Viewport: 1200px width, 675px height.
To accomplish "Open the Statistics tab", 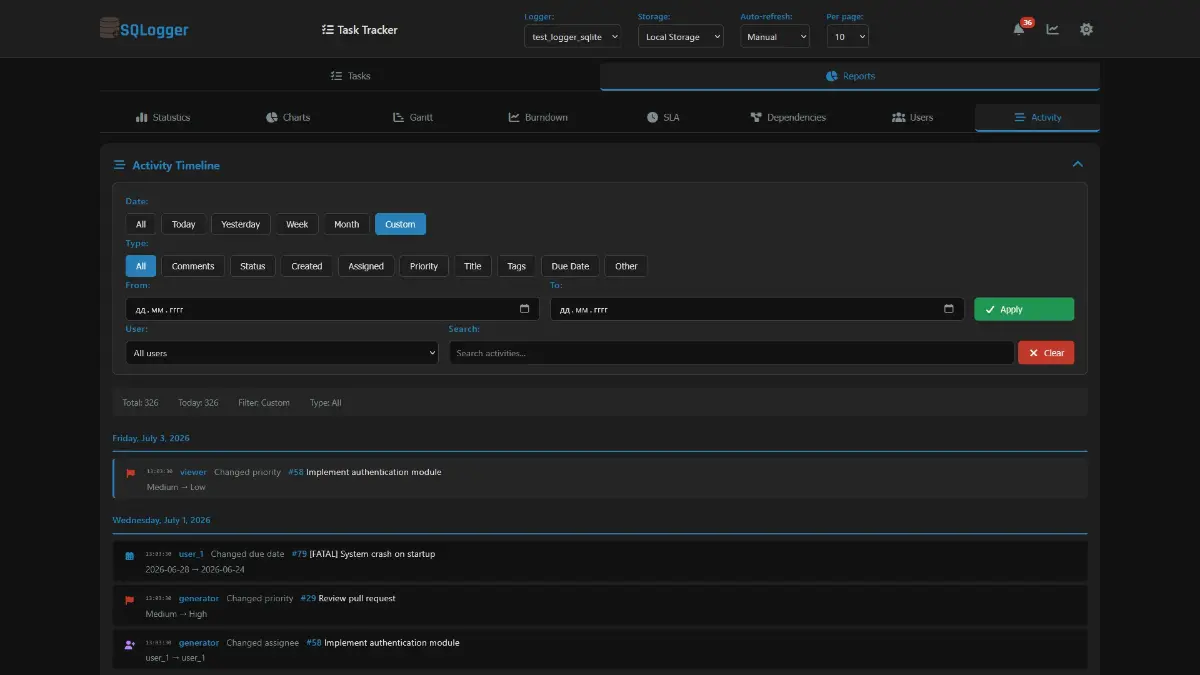I will pyautogui.click(x=162, y=118).
